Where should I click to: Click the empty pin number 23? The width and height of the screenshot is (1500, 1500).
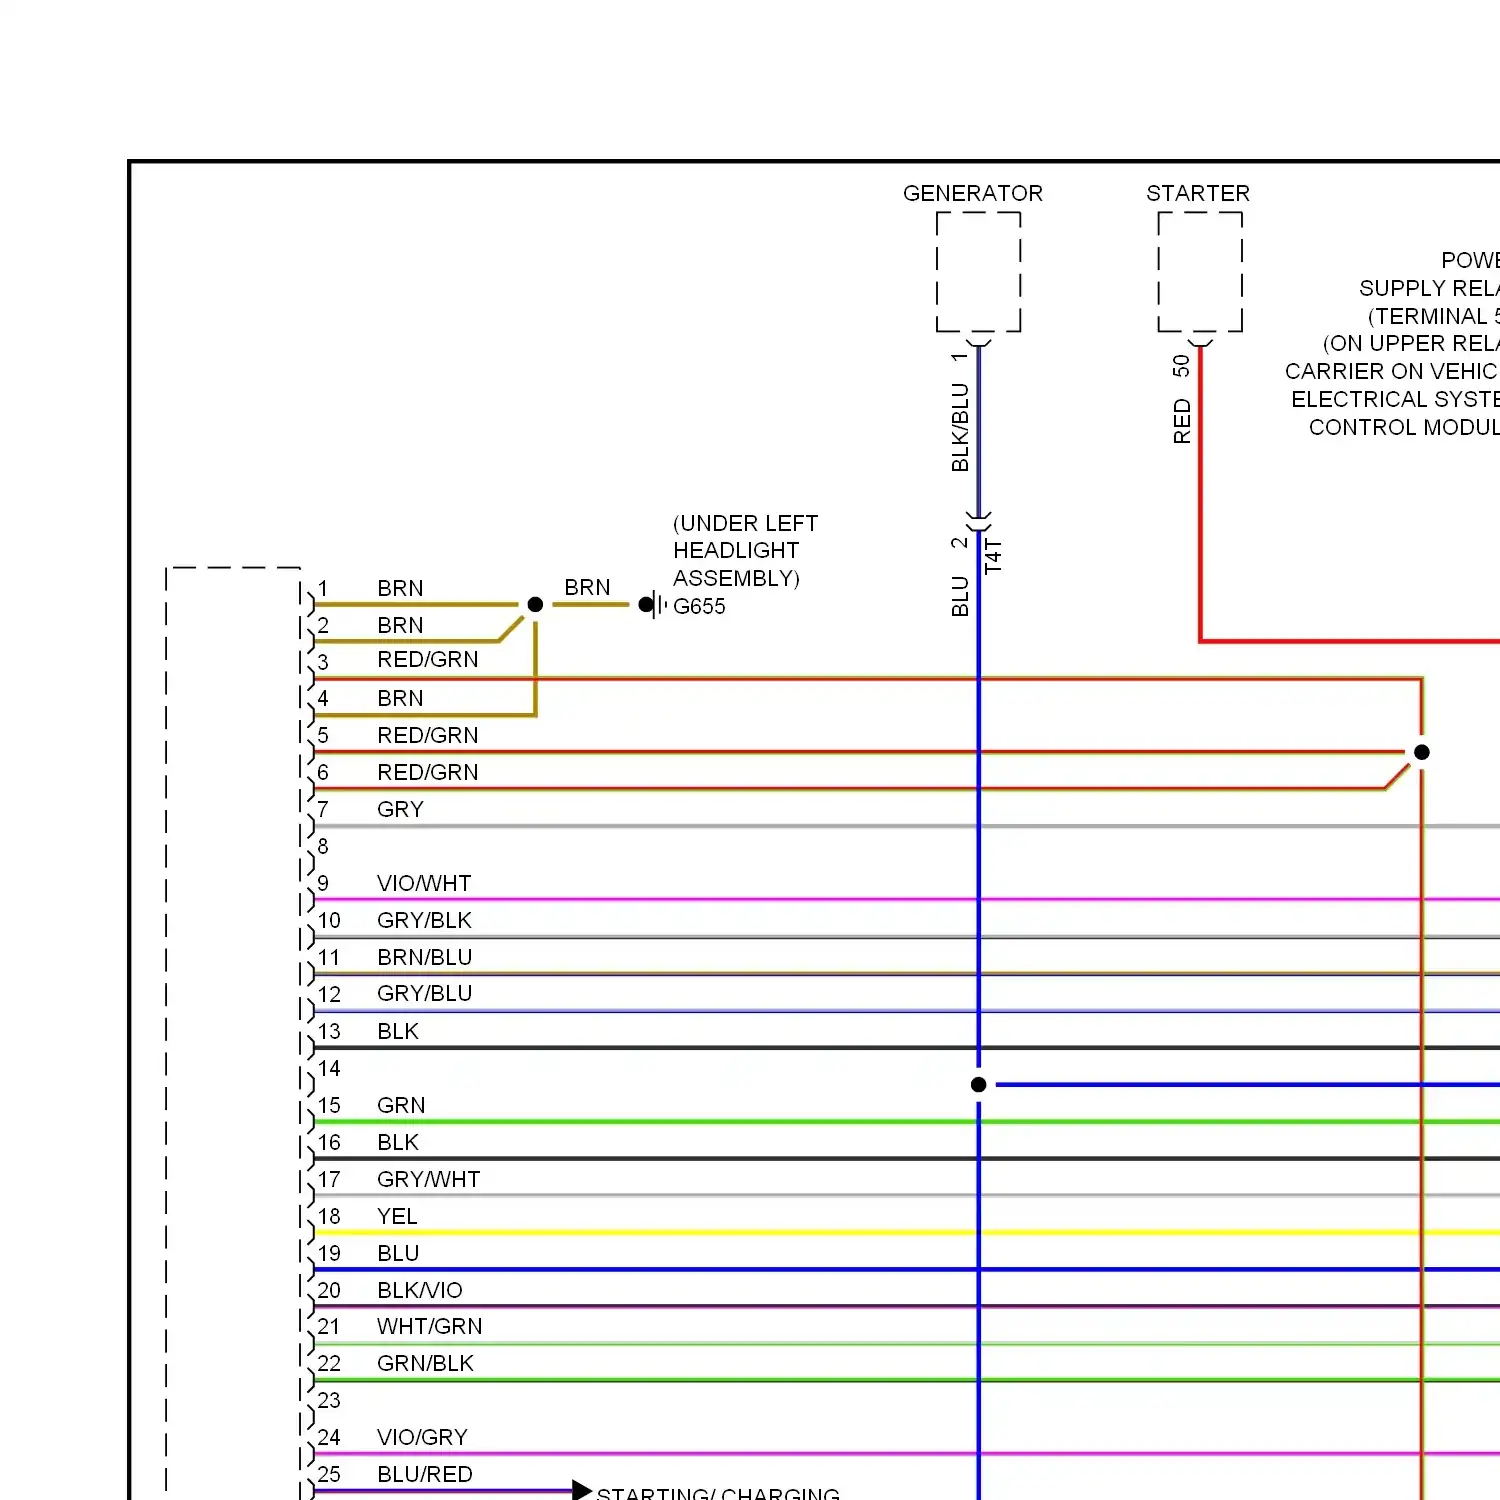329,1400
